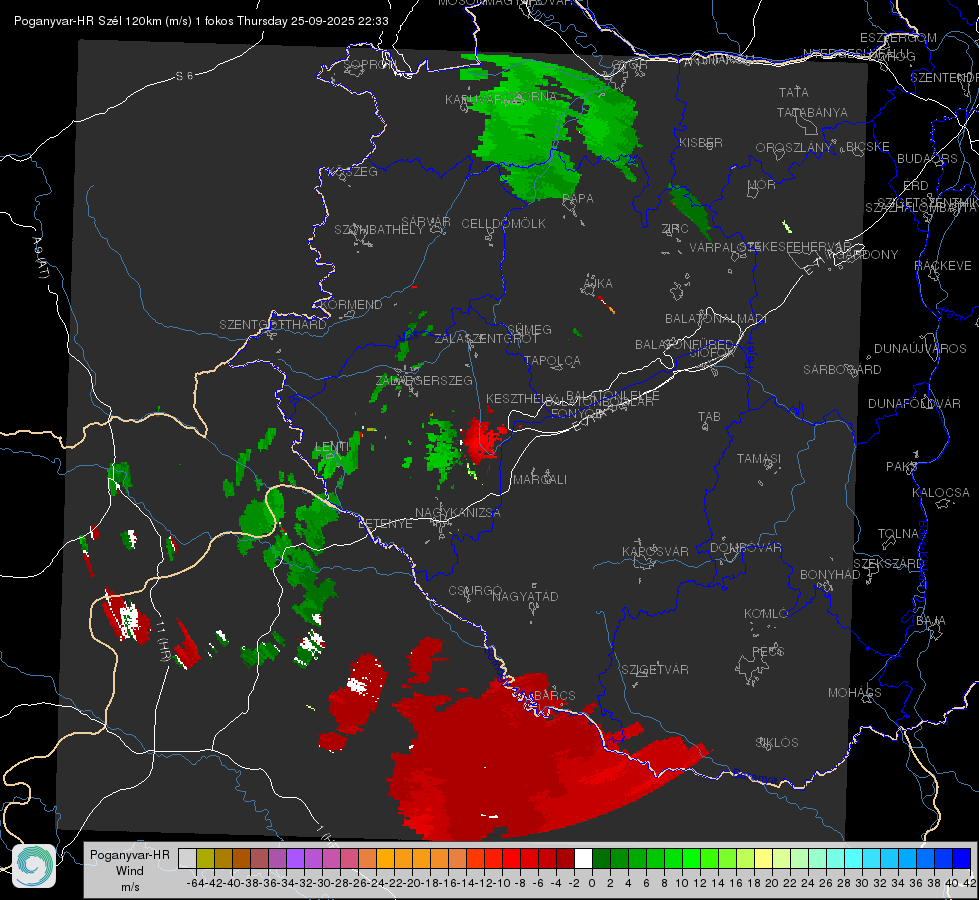Screen dimensions: 979x900
Task: Click the ZALASZENTGRÓT label
Action: coord(486,339)
